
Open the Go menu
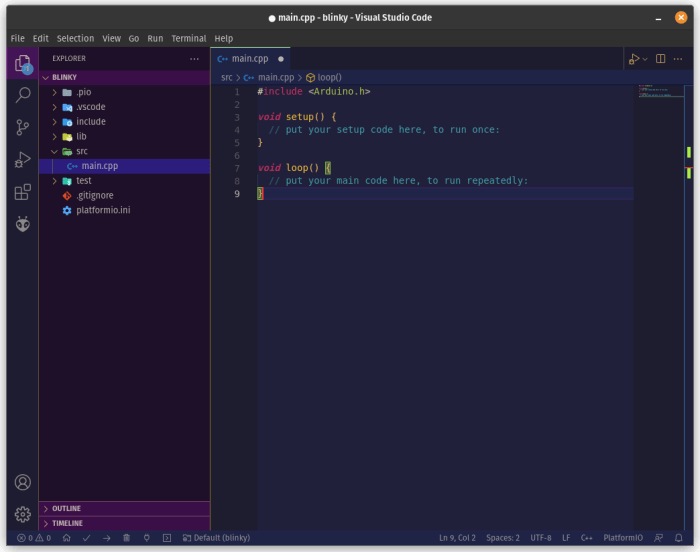[x=134, y=38]
